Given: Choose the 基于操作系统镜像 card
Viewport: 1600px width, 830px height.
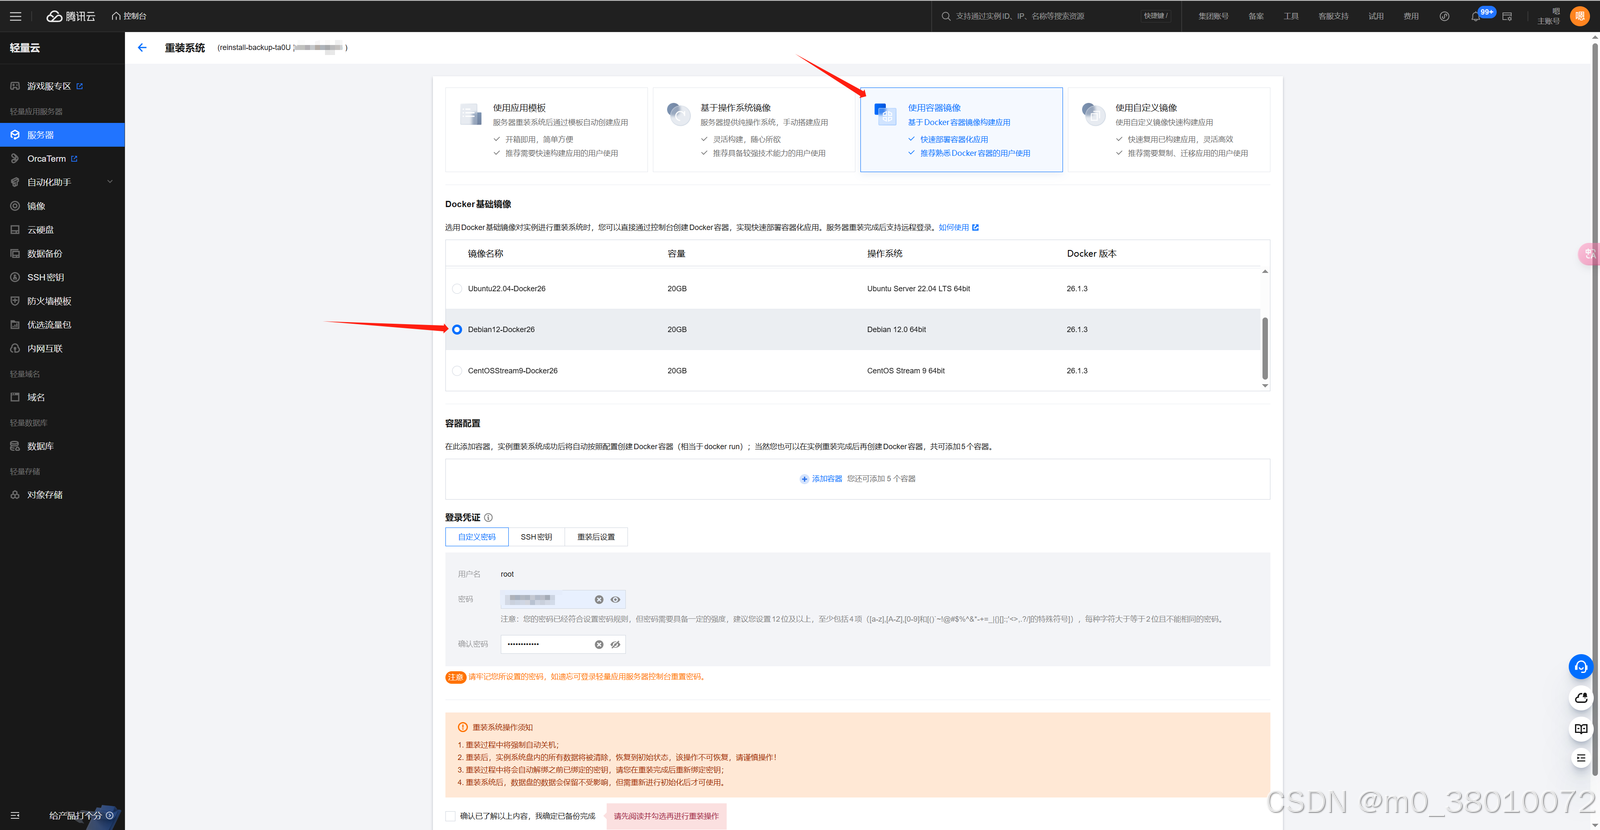Looking at the screenshot, I should click(x=753, y=130).
